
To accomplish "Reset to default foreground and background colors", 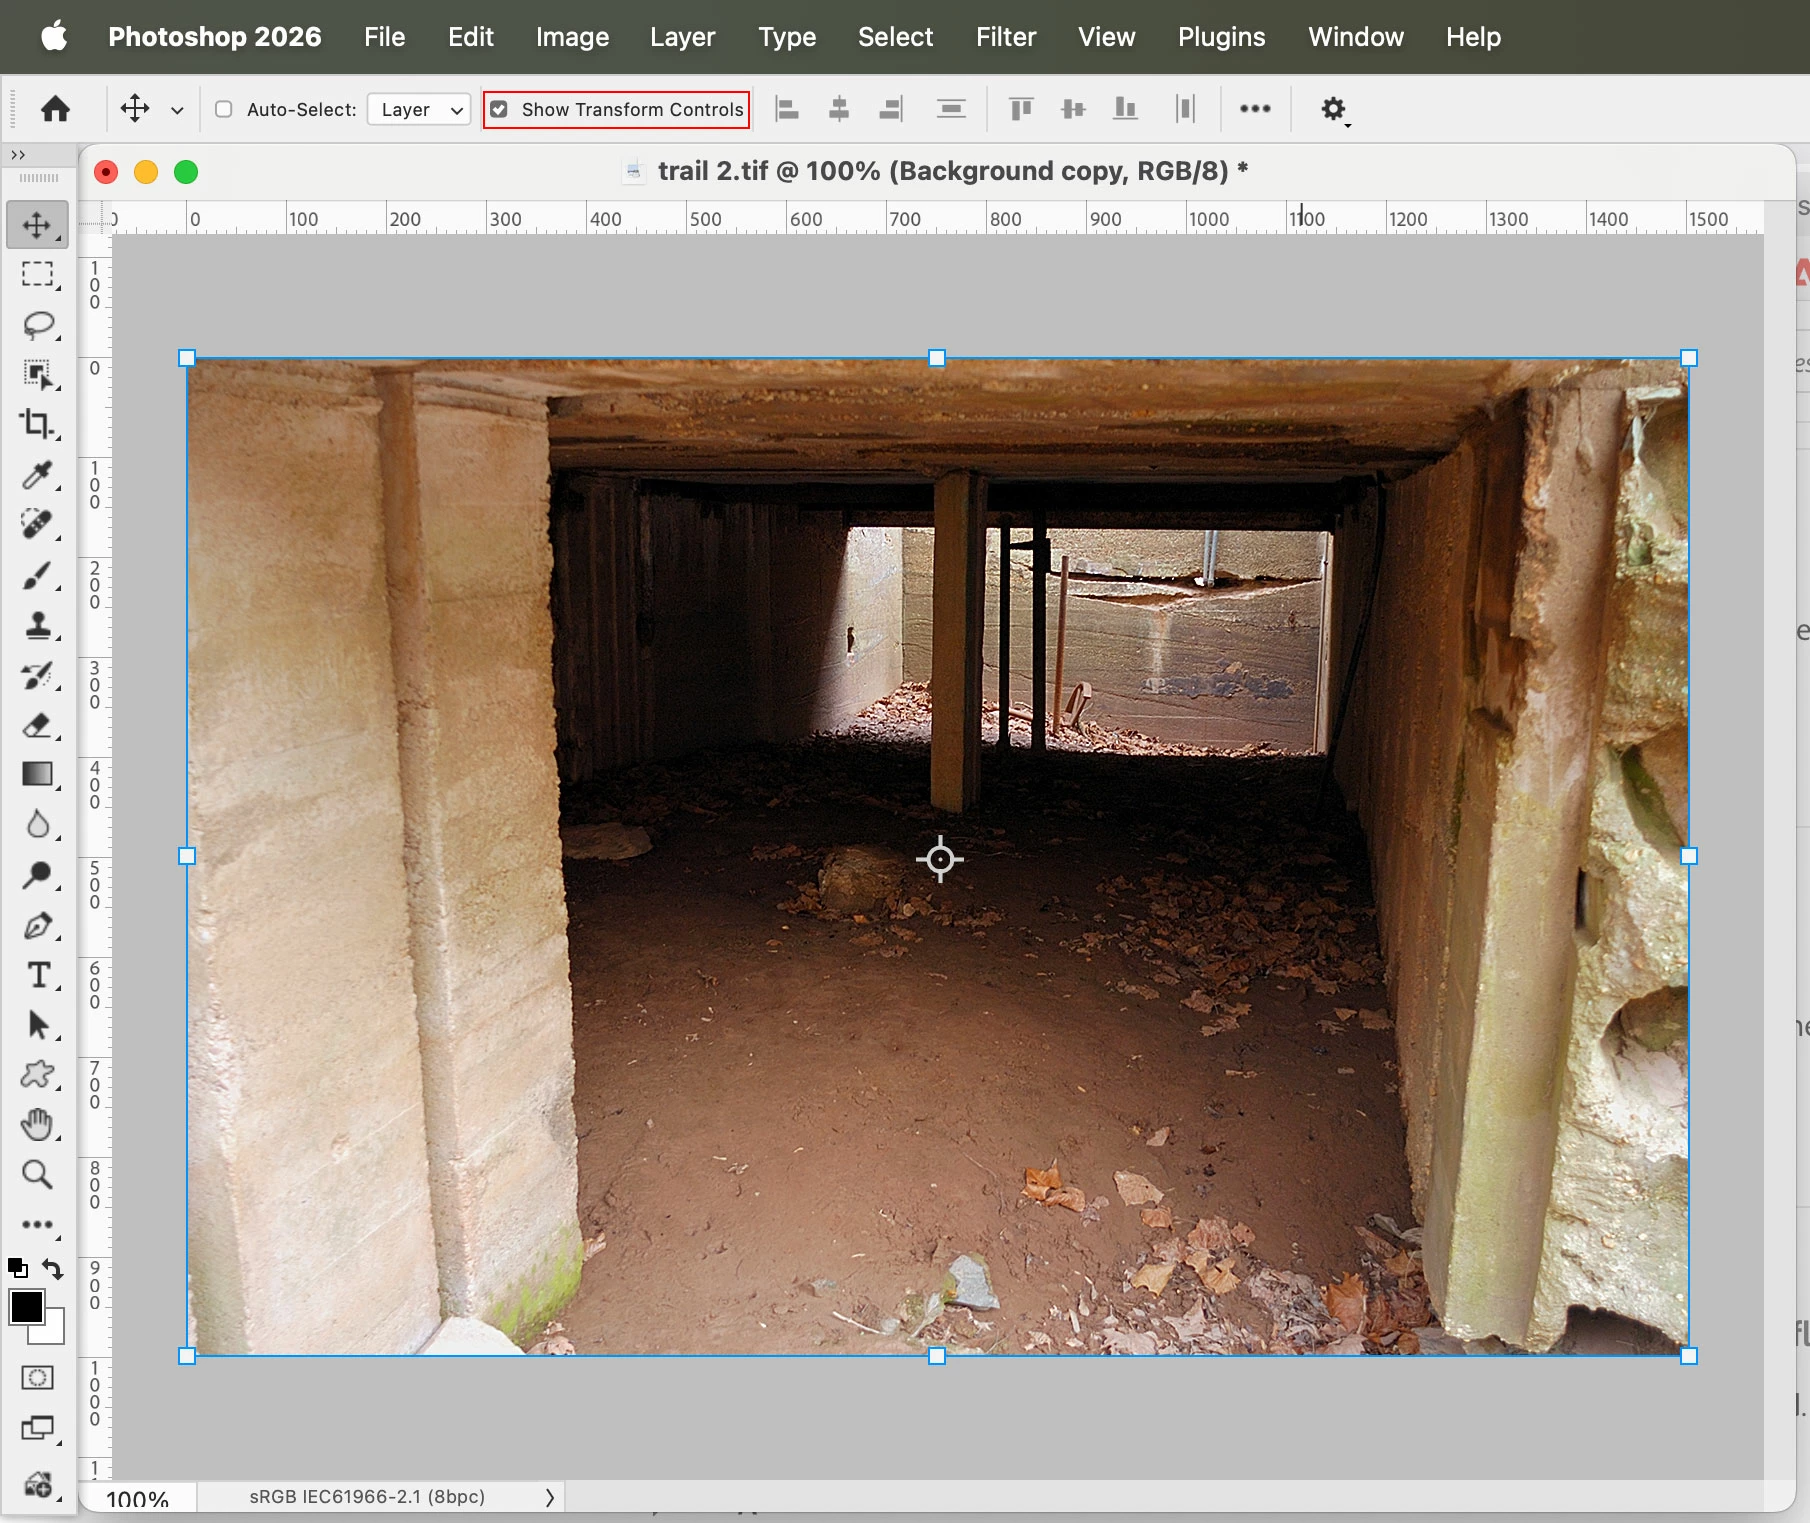I will [x=17, y=1268].
